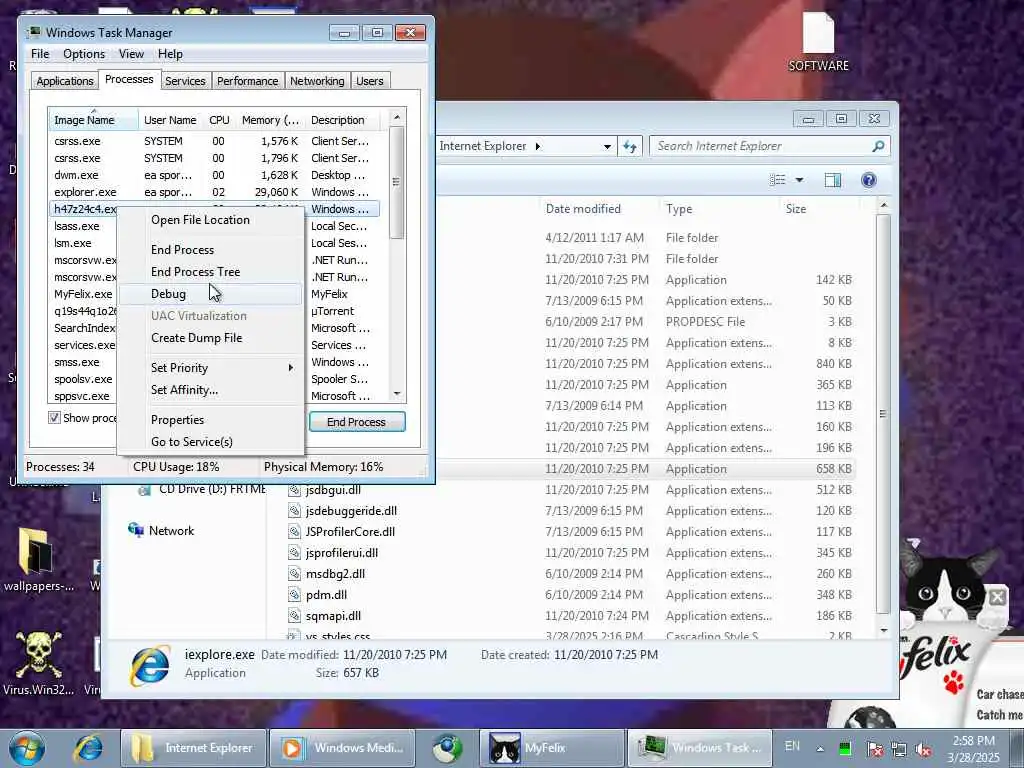Screen dimensions: 1024x768
Task: Open Explorer help question mark icon
Action: tap(869, 180)
